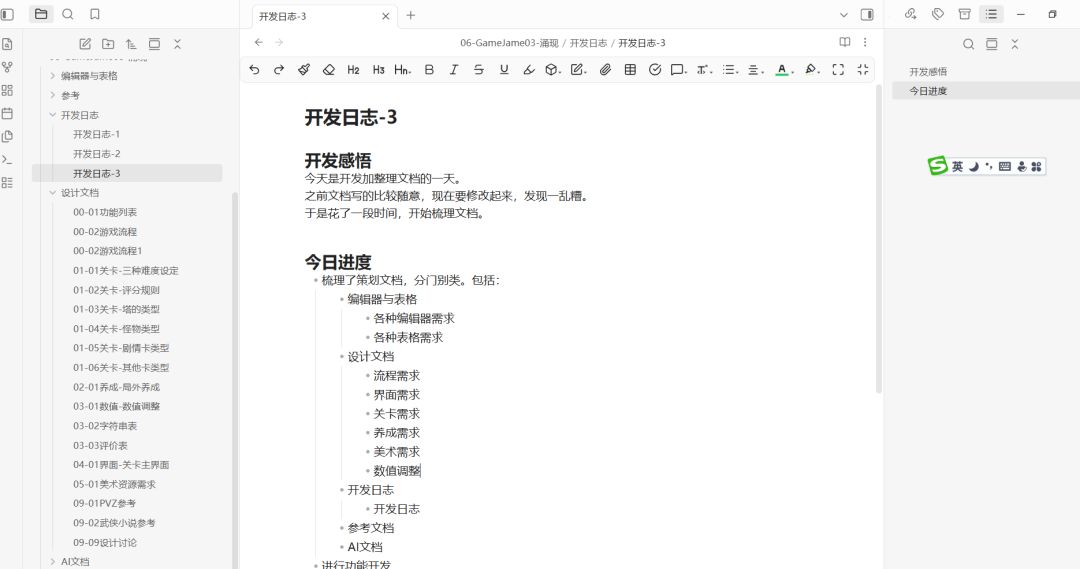
Task: Open graph view from ribbon
Action: coord(8,68)
